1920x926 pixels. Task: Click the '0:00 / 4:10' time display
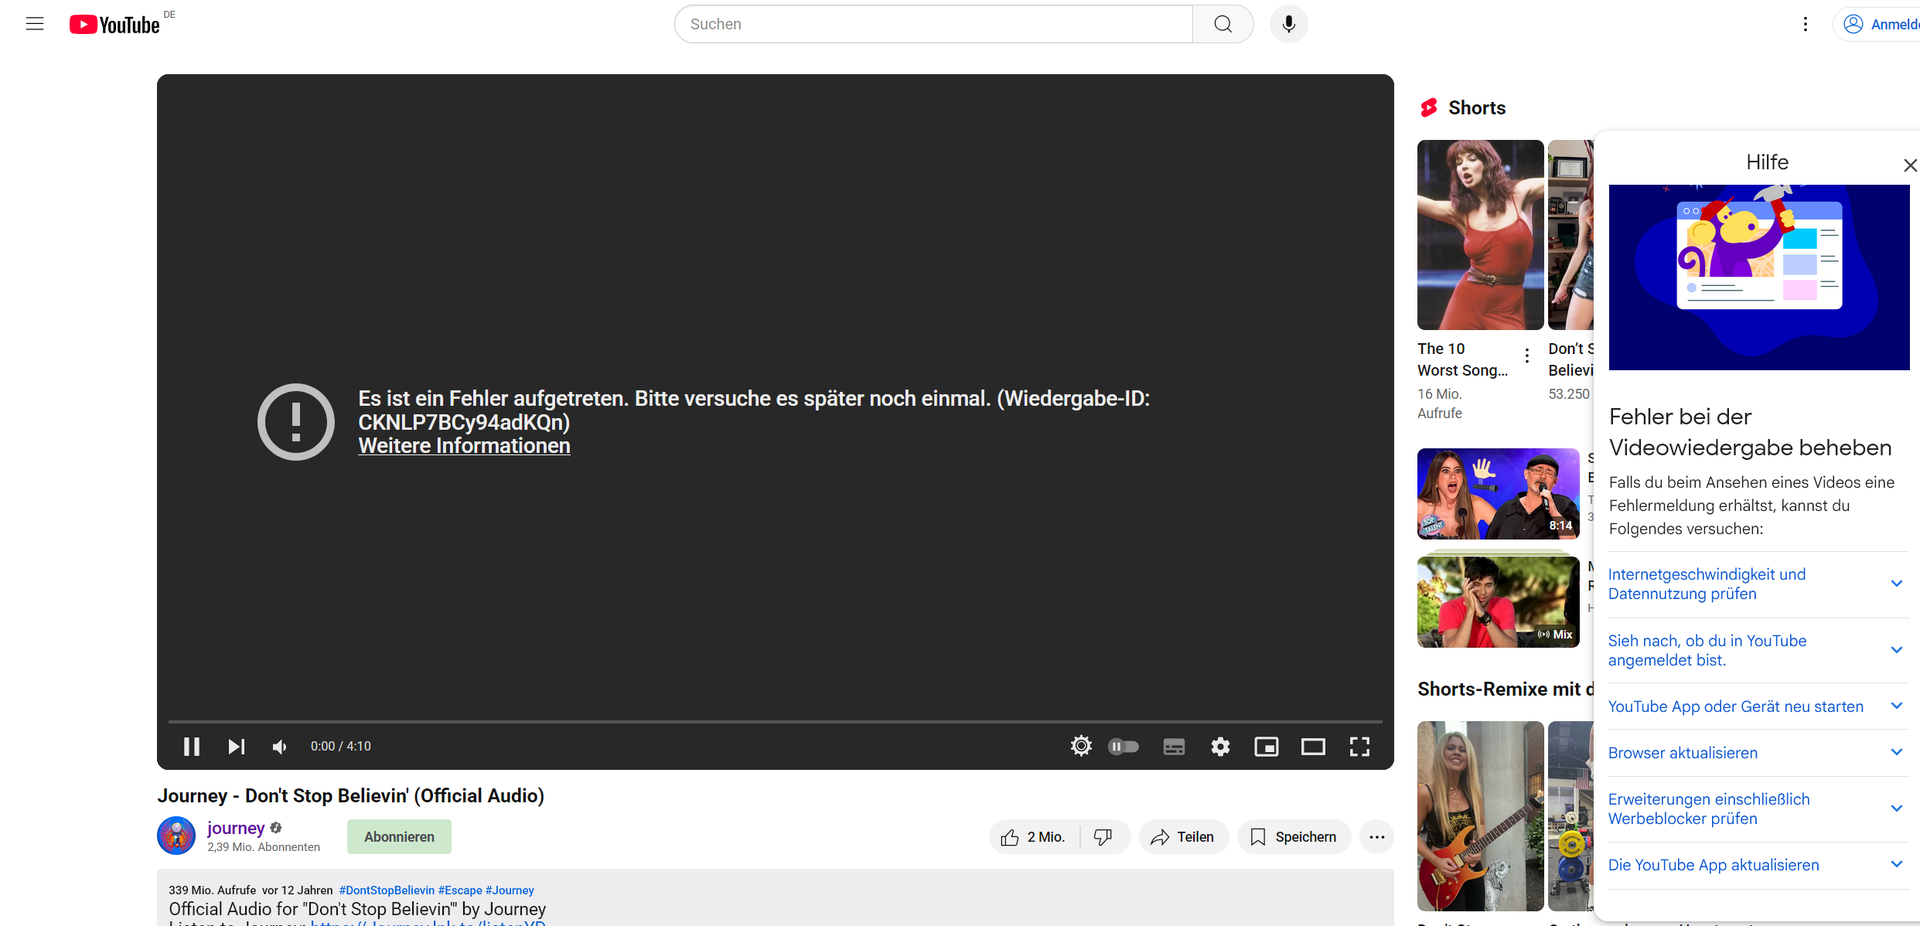click(341, 746)
